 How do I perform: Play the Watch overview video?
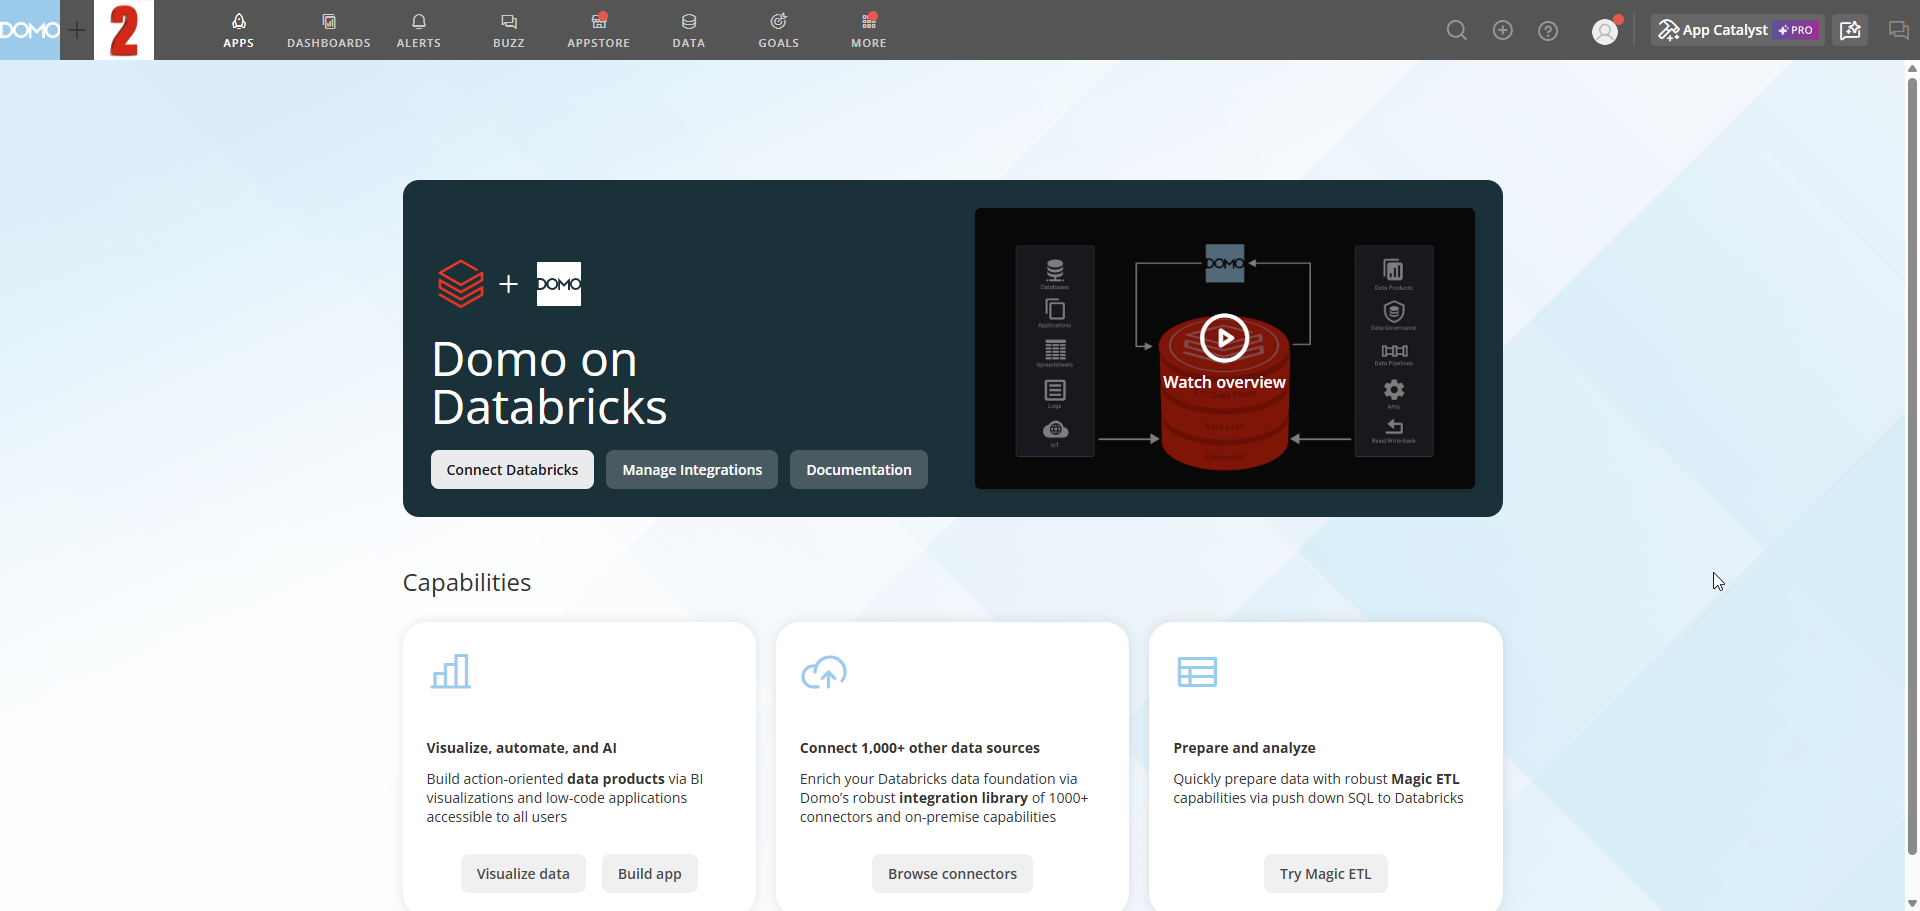click(1224, 338)
